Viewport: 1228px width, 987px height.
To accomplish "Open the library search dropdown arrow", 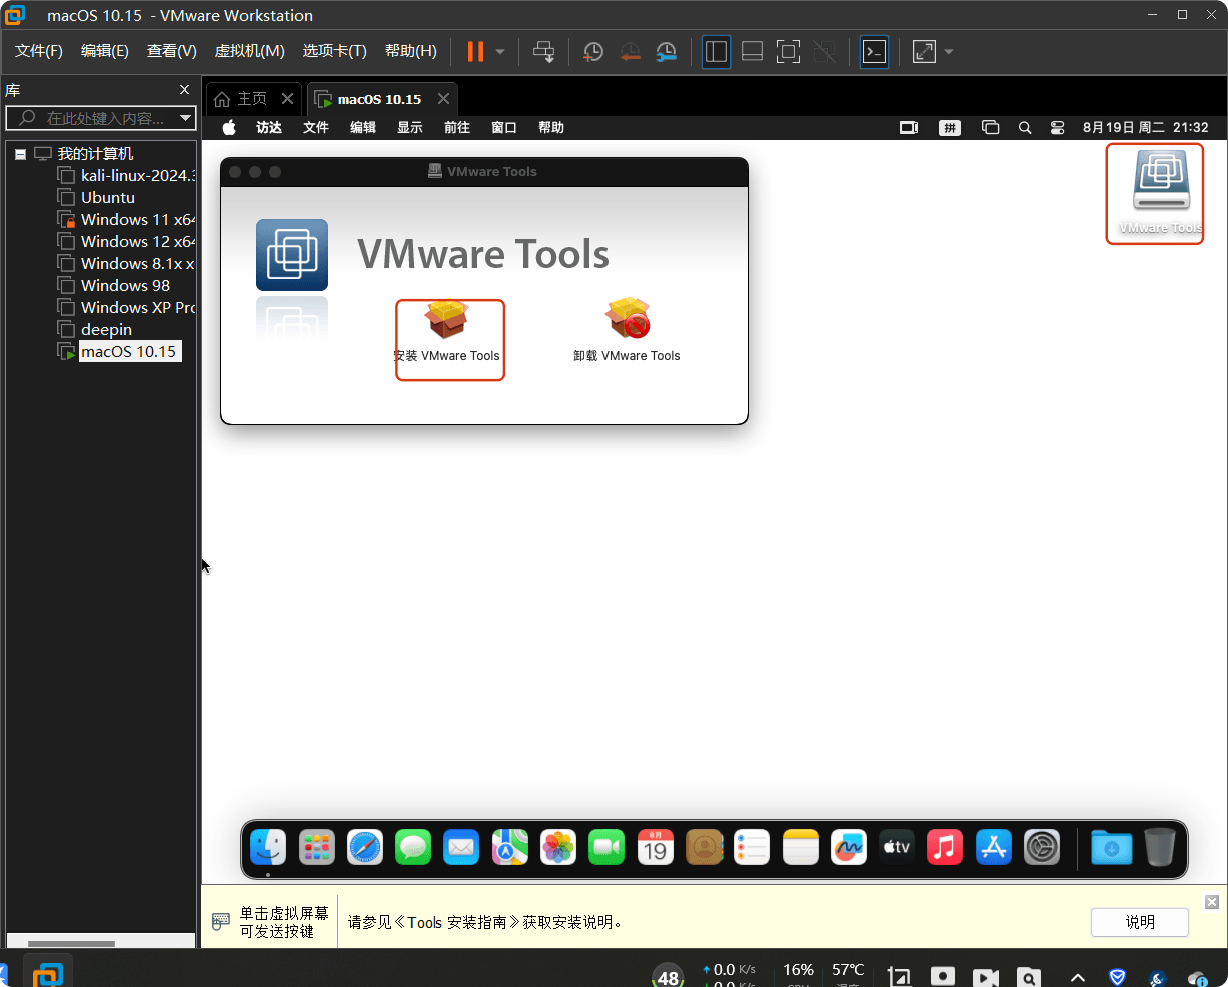I will (185, 118).
